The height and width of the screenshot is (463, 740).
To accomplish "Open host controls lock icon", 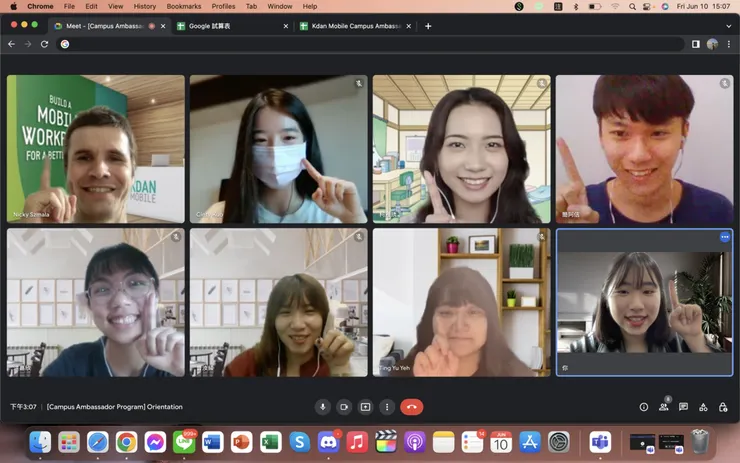I will (723, 407).
